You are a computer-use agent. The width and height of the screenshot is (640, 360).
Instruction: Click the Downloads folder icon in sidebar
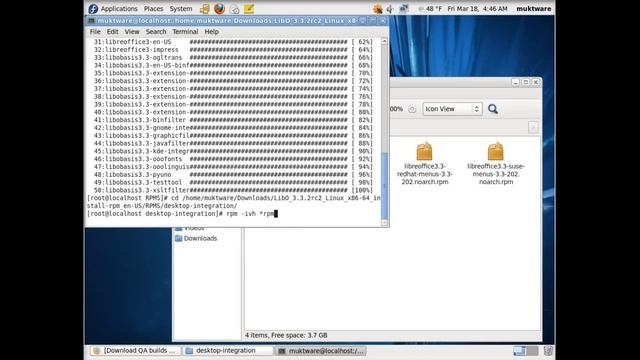178,238
